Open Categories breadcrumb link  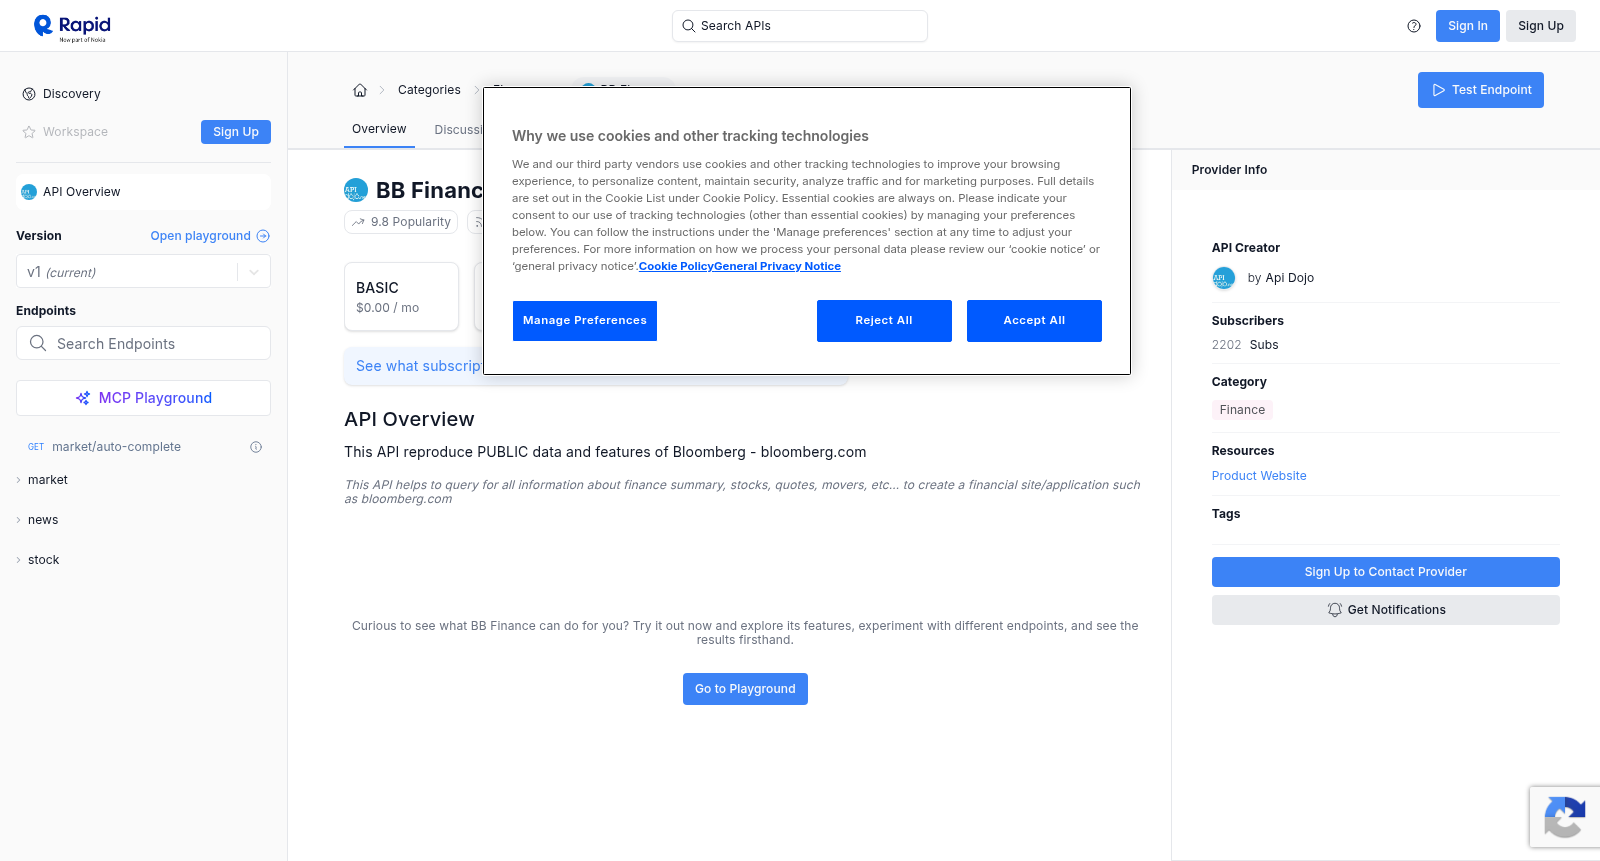point(429,90)
